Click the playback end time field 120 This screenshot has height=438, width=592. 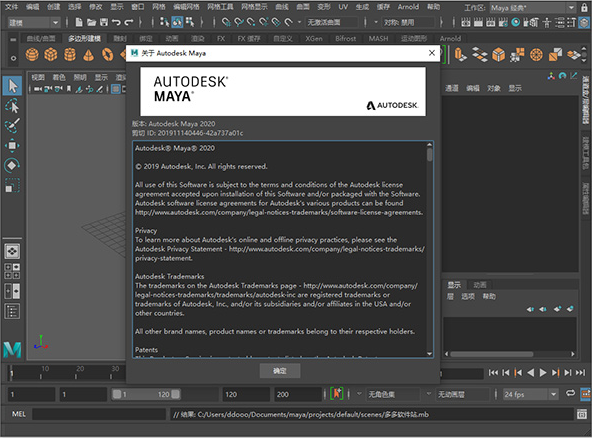[x=246, y=394]
